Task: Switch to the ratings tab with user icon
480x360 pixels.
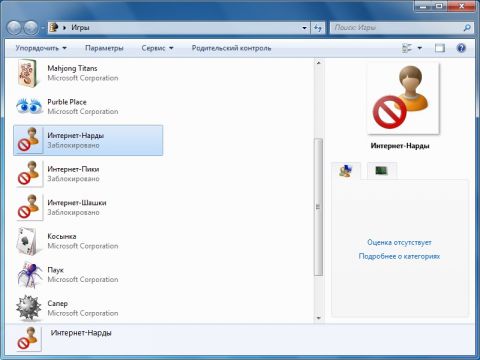Action: (346, 171)
